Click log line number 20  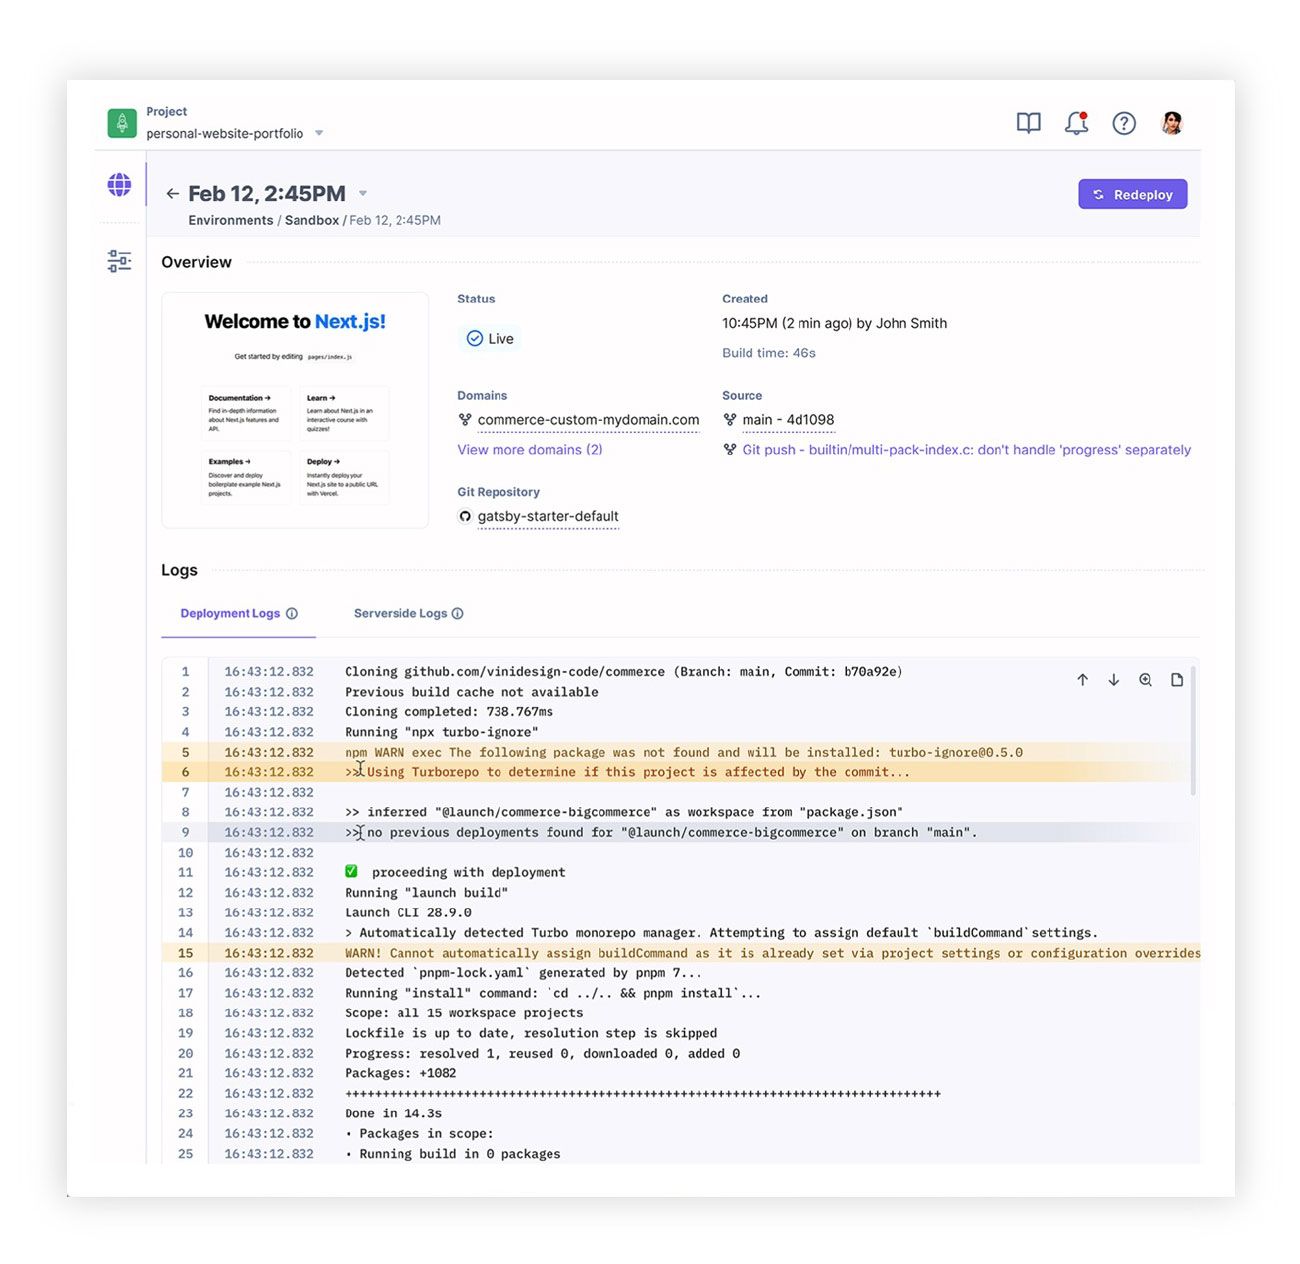[x=186, y=1053]
